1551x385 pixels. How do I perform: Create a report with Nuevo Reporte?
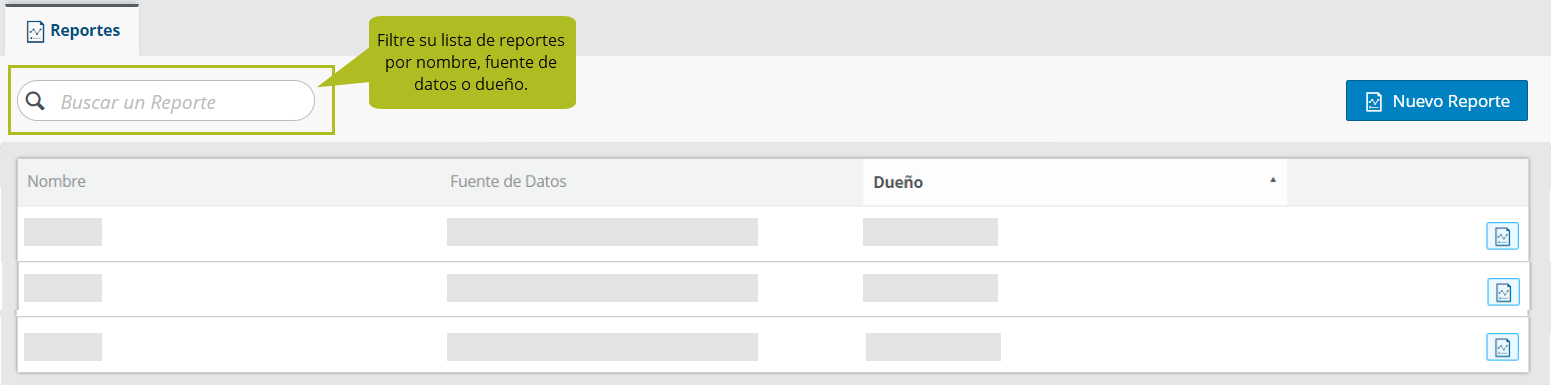point(1436,101)
